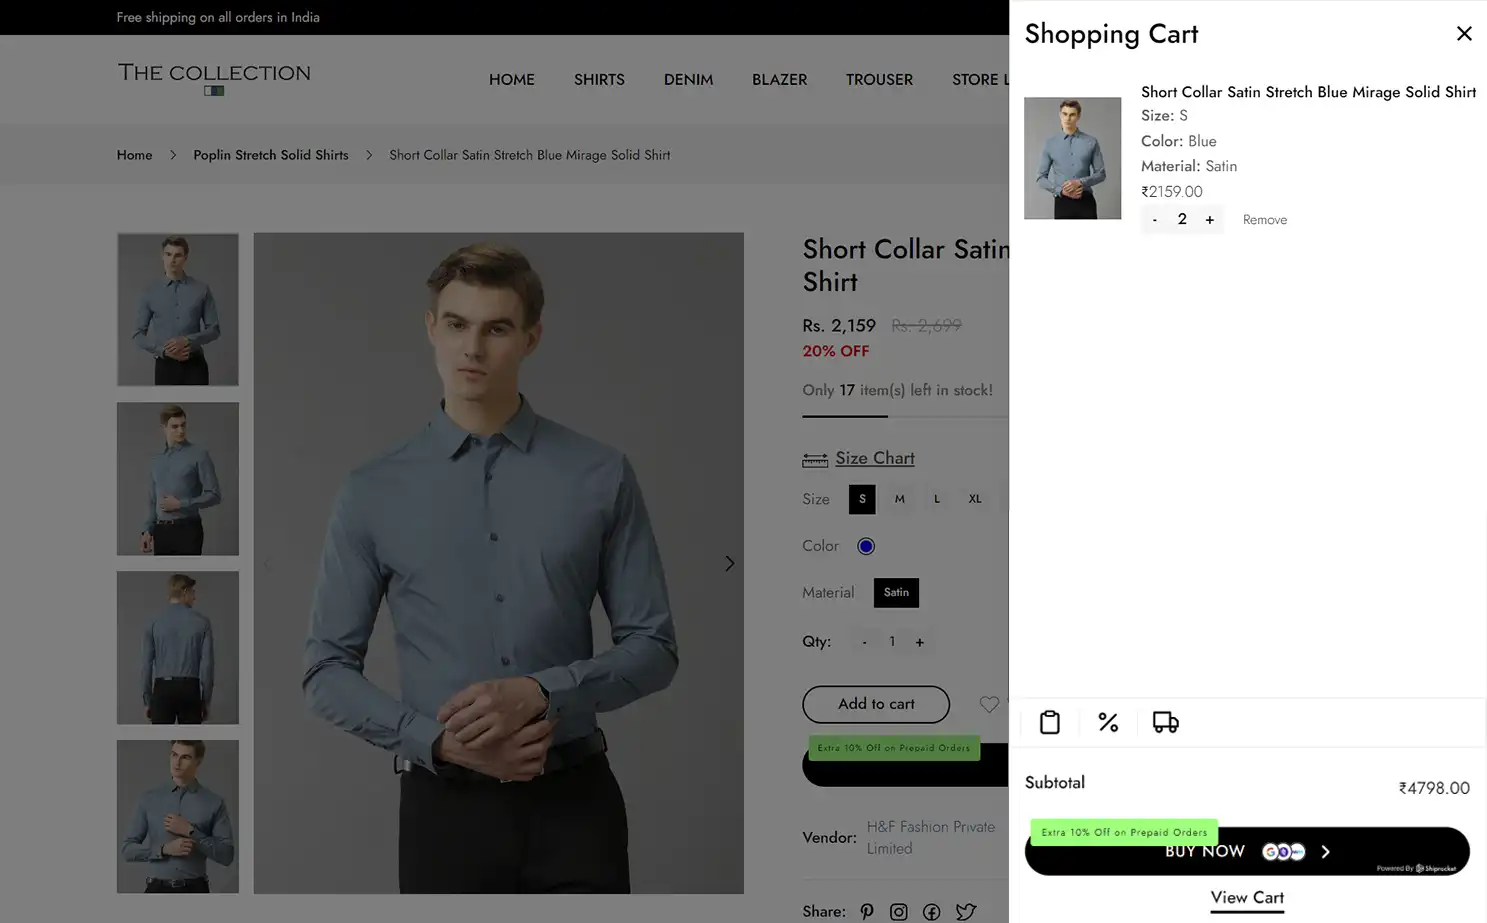
Task: Open the discount offers icon in cart
Action: [x=1108, y=721]
